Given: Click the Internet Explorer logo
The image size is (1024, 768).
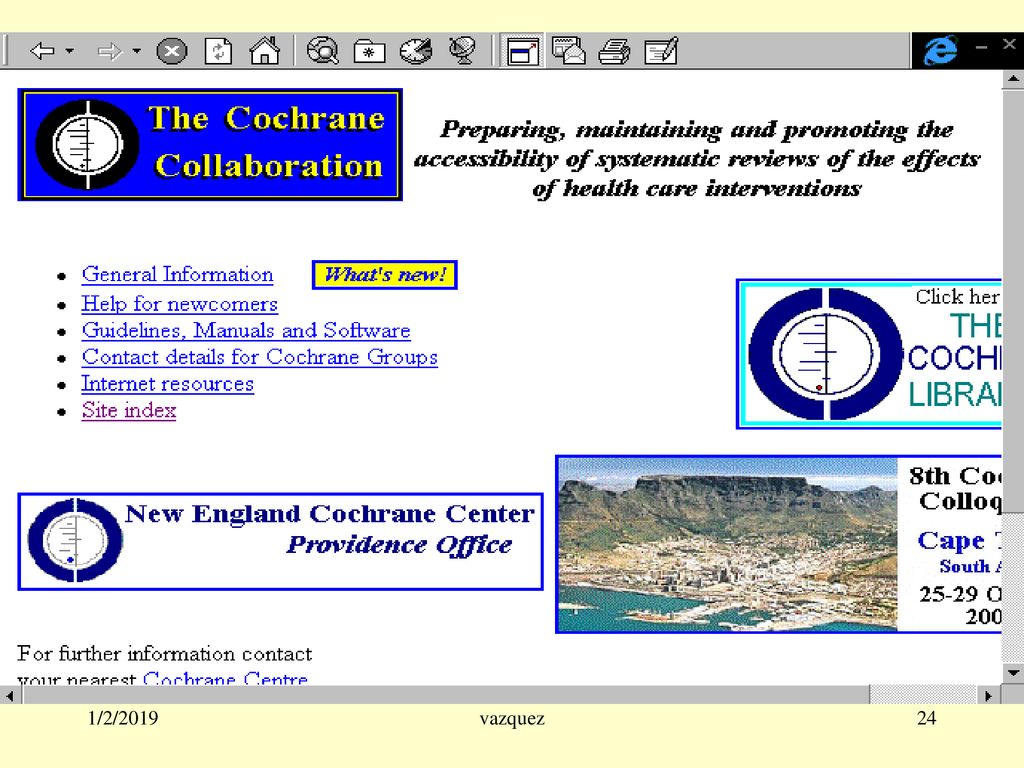Looking at the screenshot, I should pos(940,50).
